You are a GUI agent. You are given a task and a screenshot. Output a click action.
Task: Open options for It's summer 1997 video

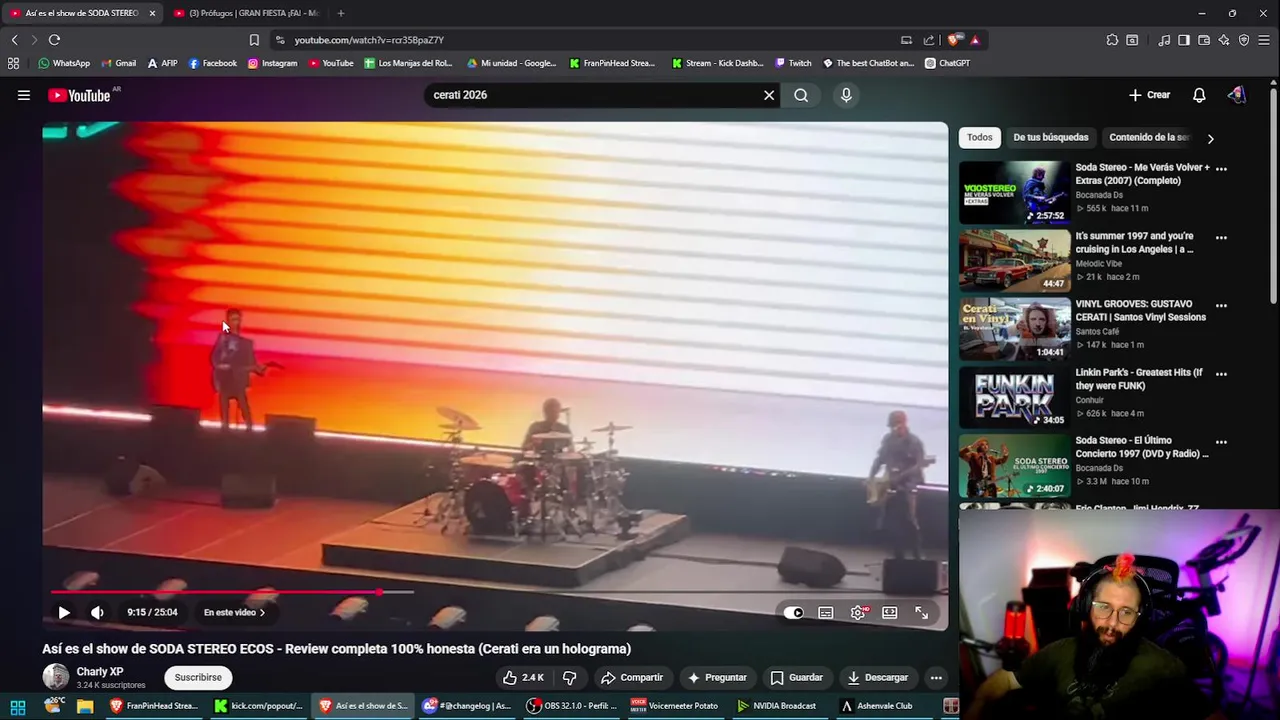tap(1221, 238)
